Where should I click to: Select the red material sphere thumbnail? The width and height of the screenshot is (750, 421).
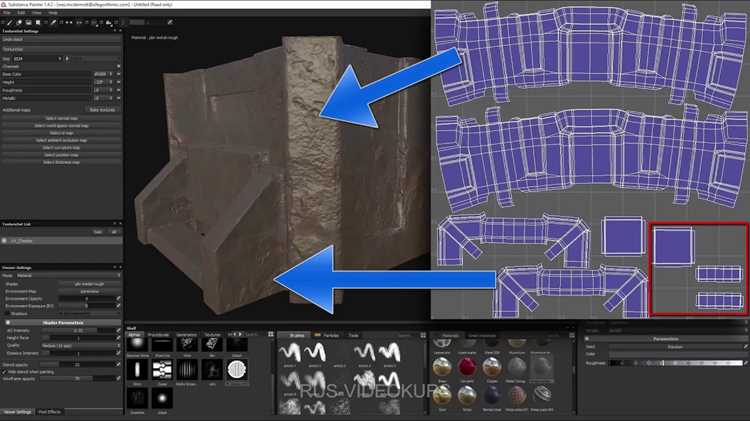pos(467,368)
